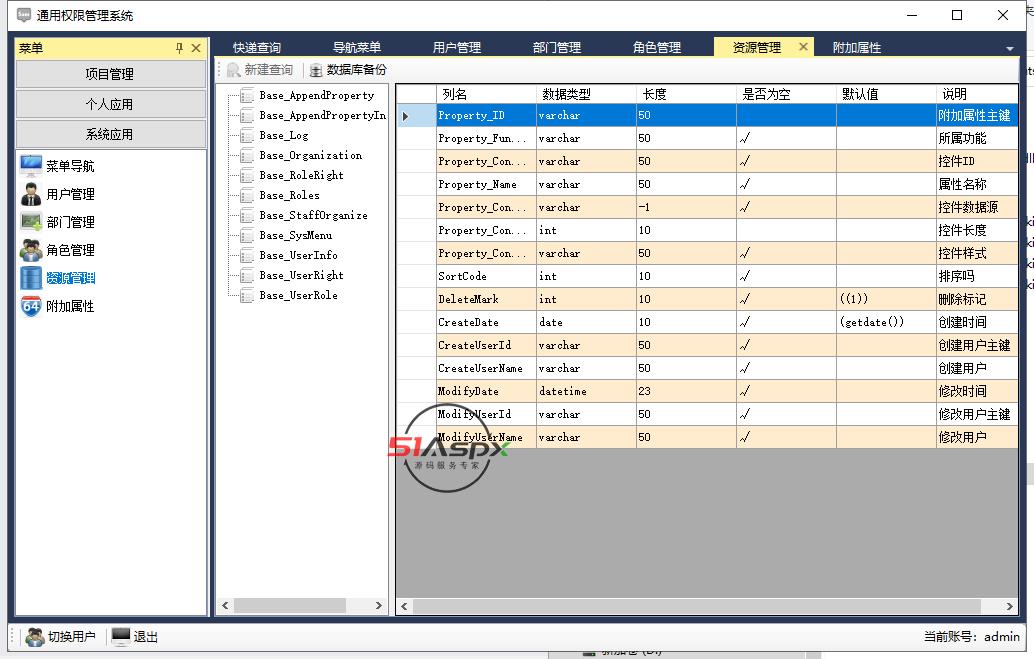Toggle 是否为空 check for CreateUserName row
The image size is (1034, 659).
(745, 368)
